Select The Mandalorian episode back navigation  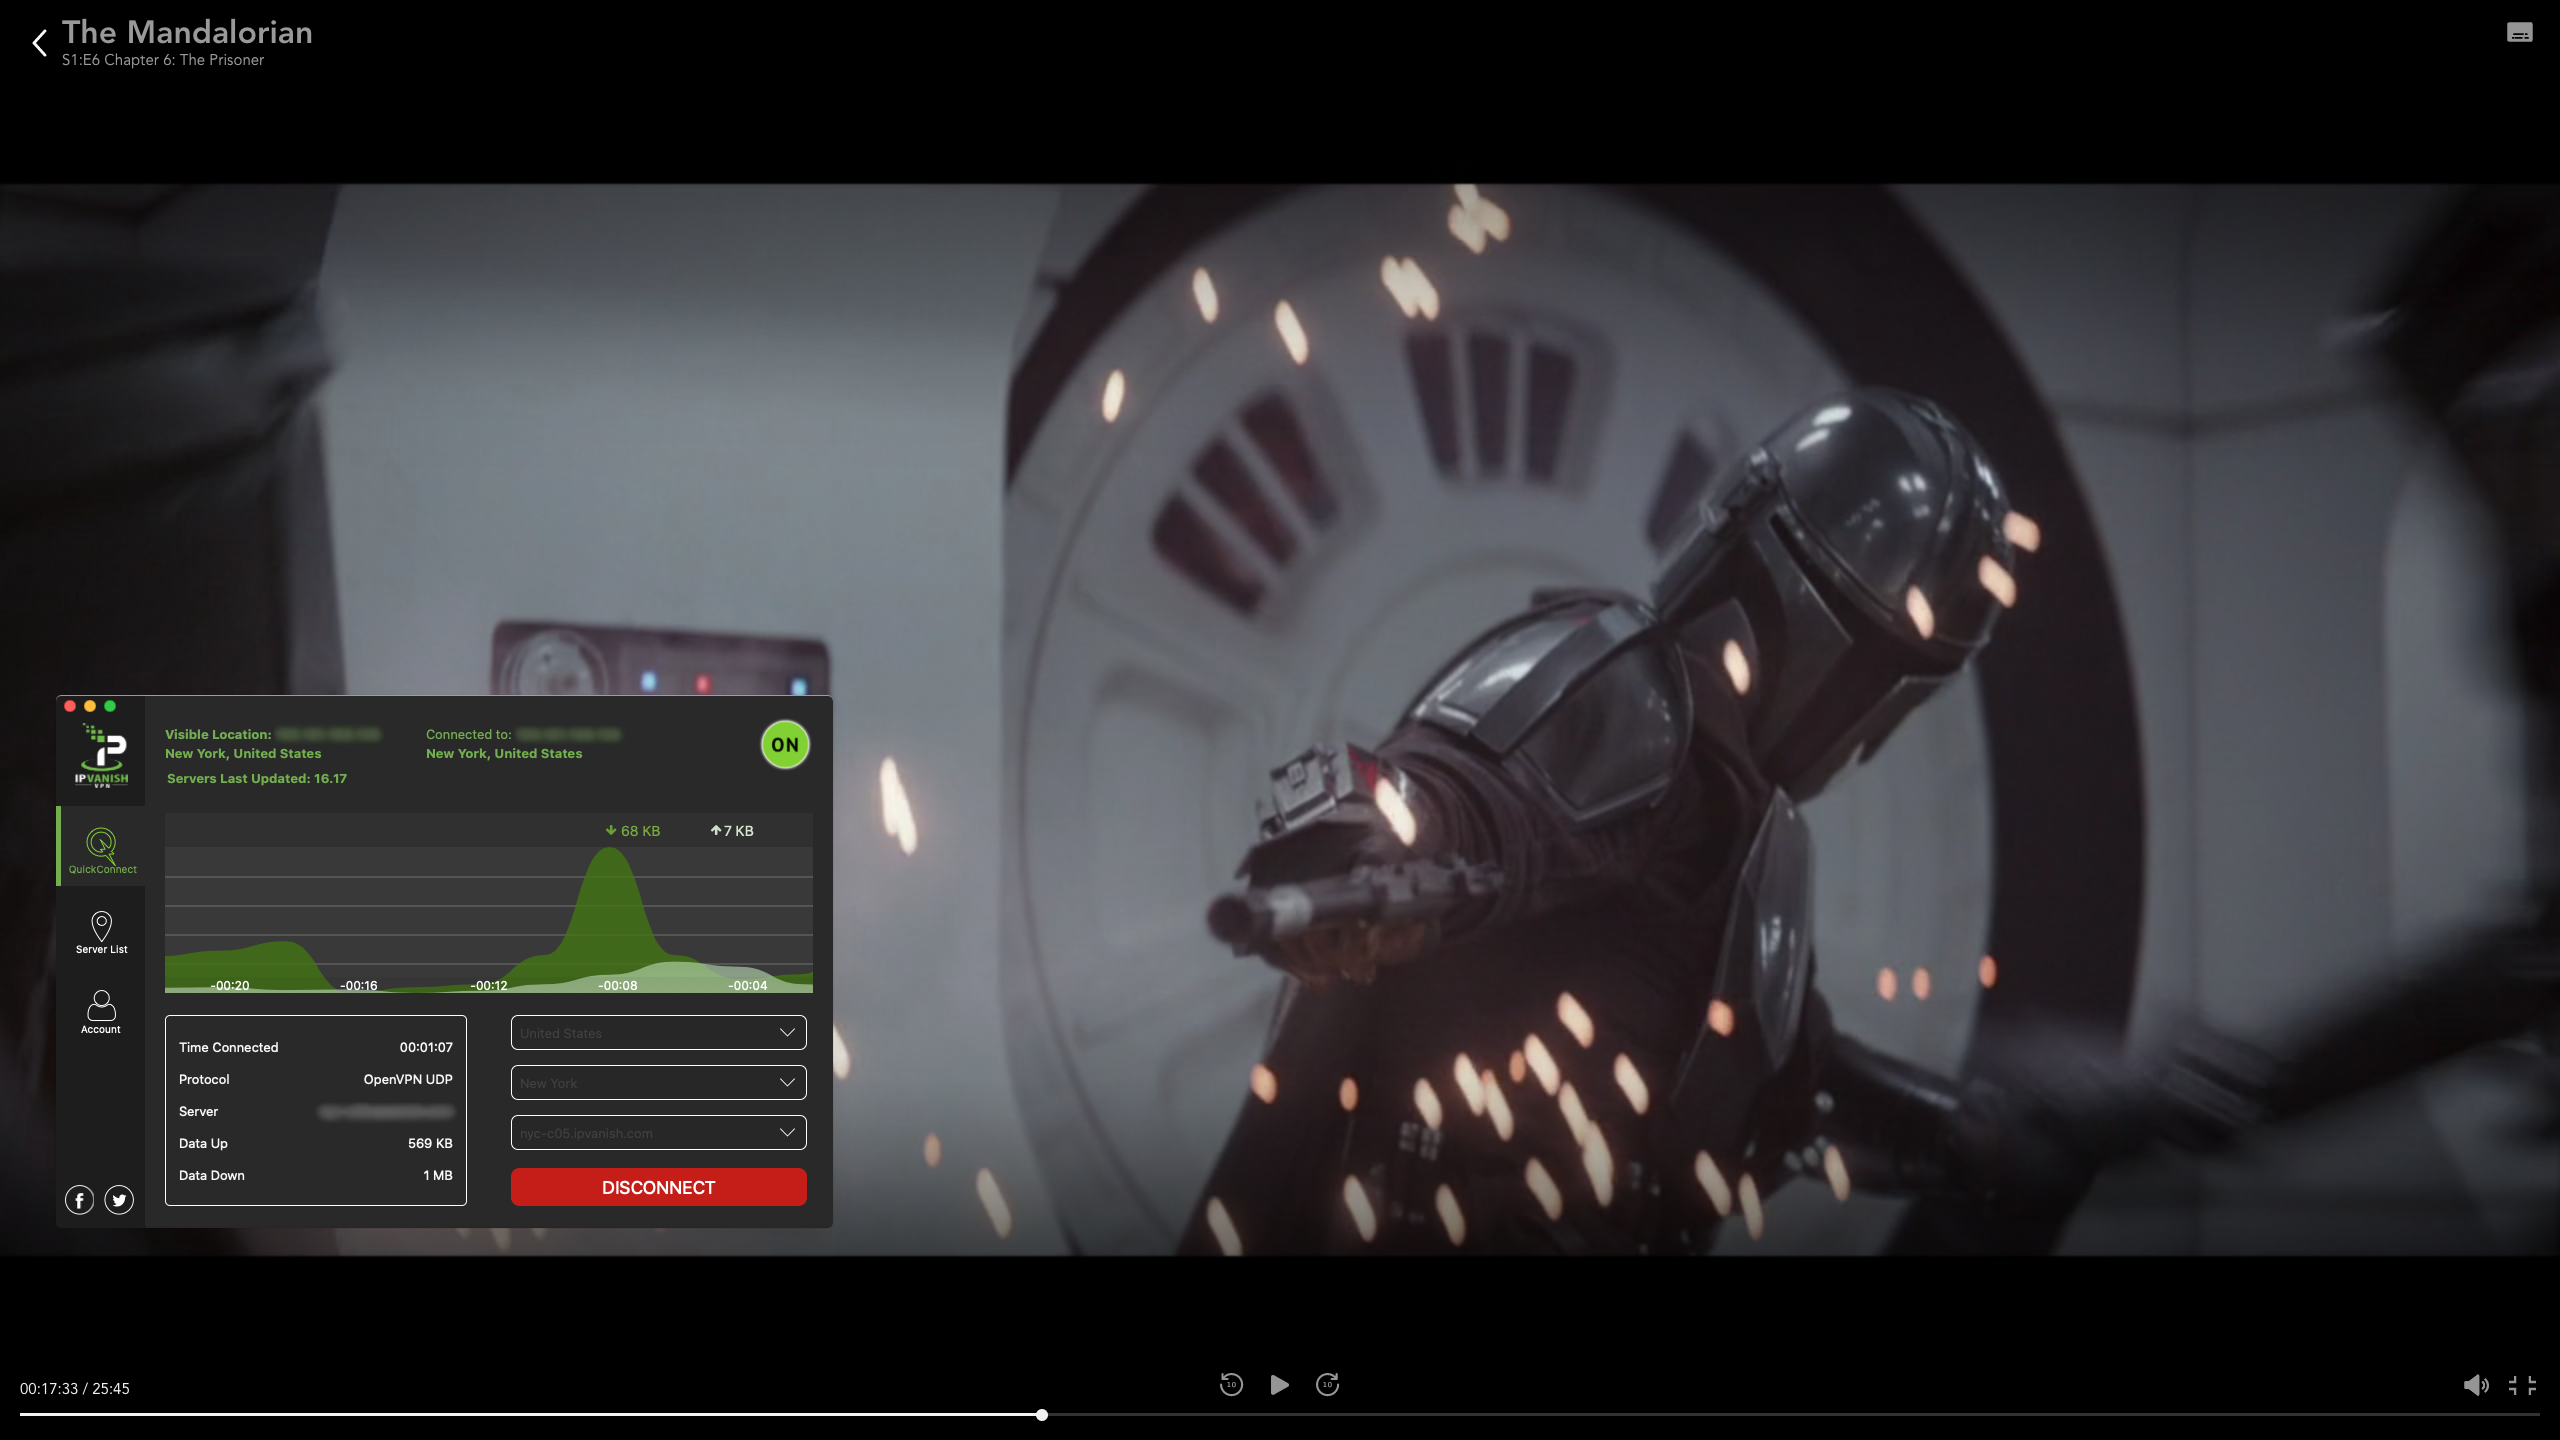tap(39, 39)
